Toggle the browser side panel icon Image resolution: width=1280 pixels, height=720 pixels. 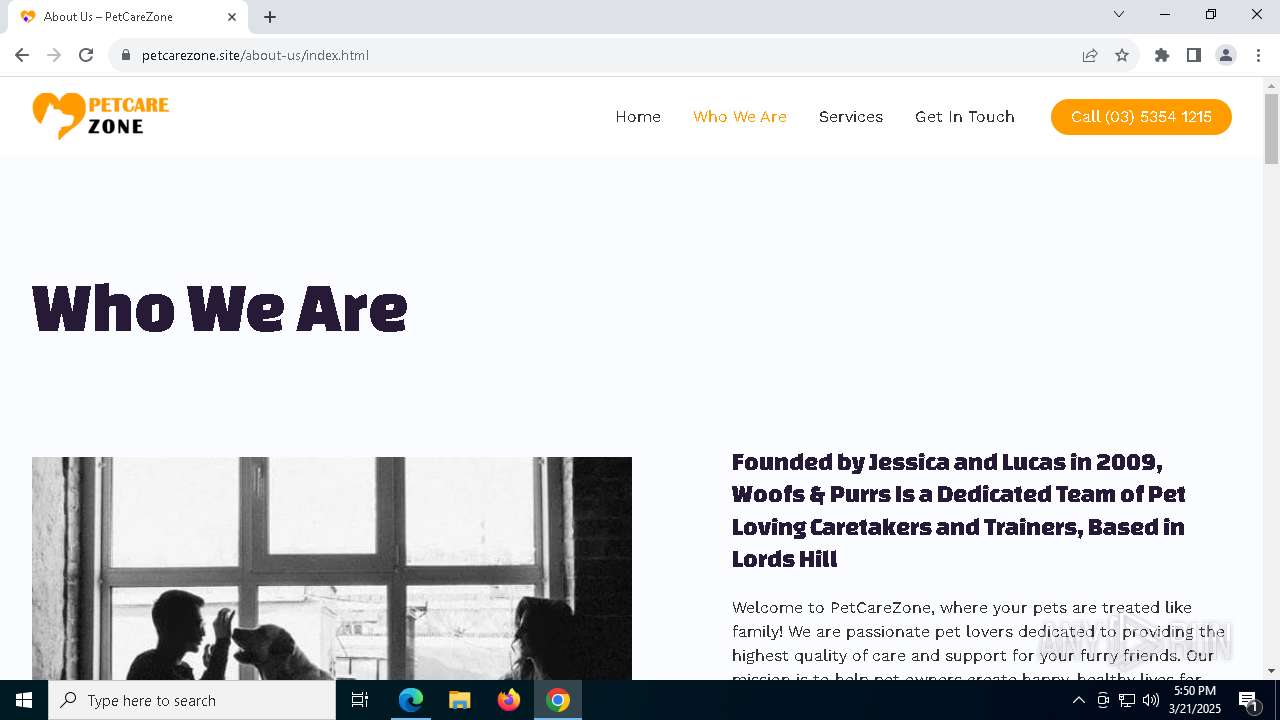(1194, 55)
